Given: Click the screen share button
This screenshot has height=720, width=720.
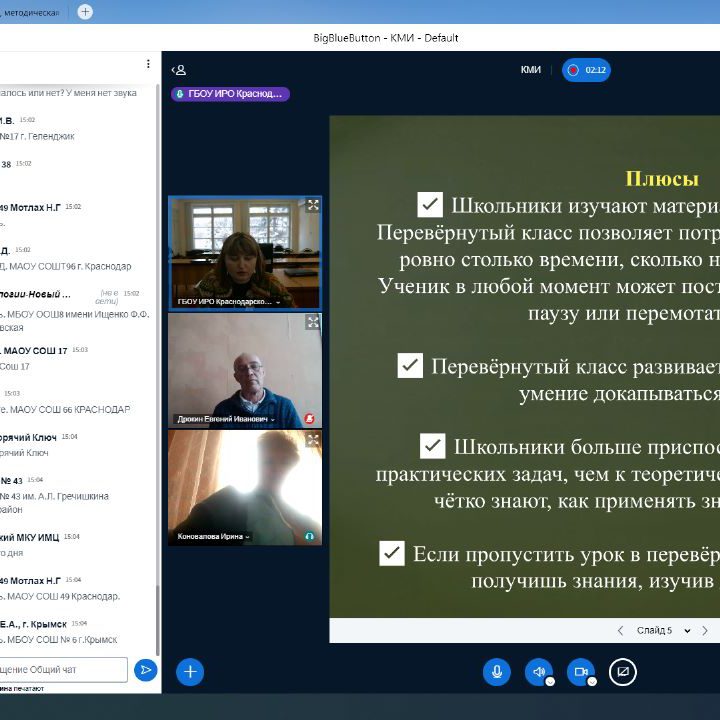Looking at the screenshot, I should [622, 672].
